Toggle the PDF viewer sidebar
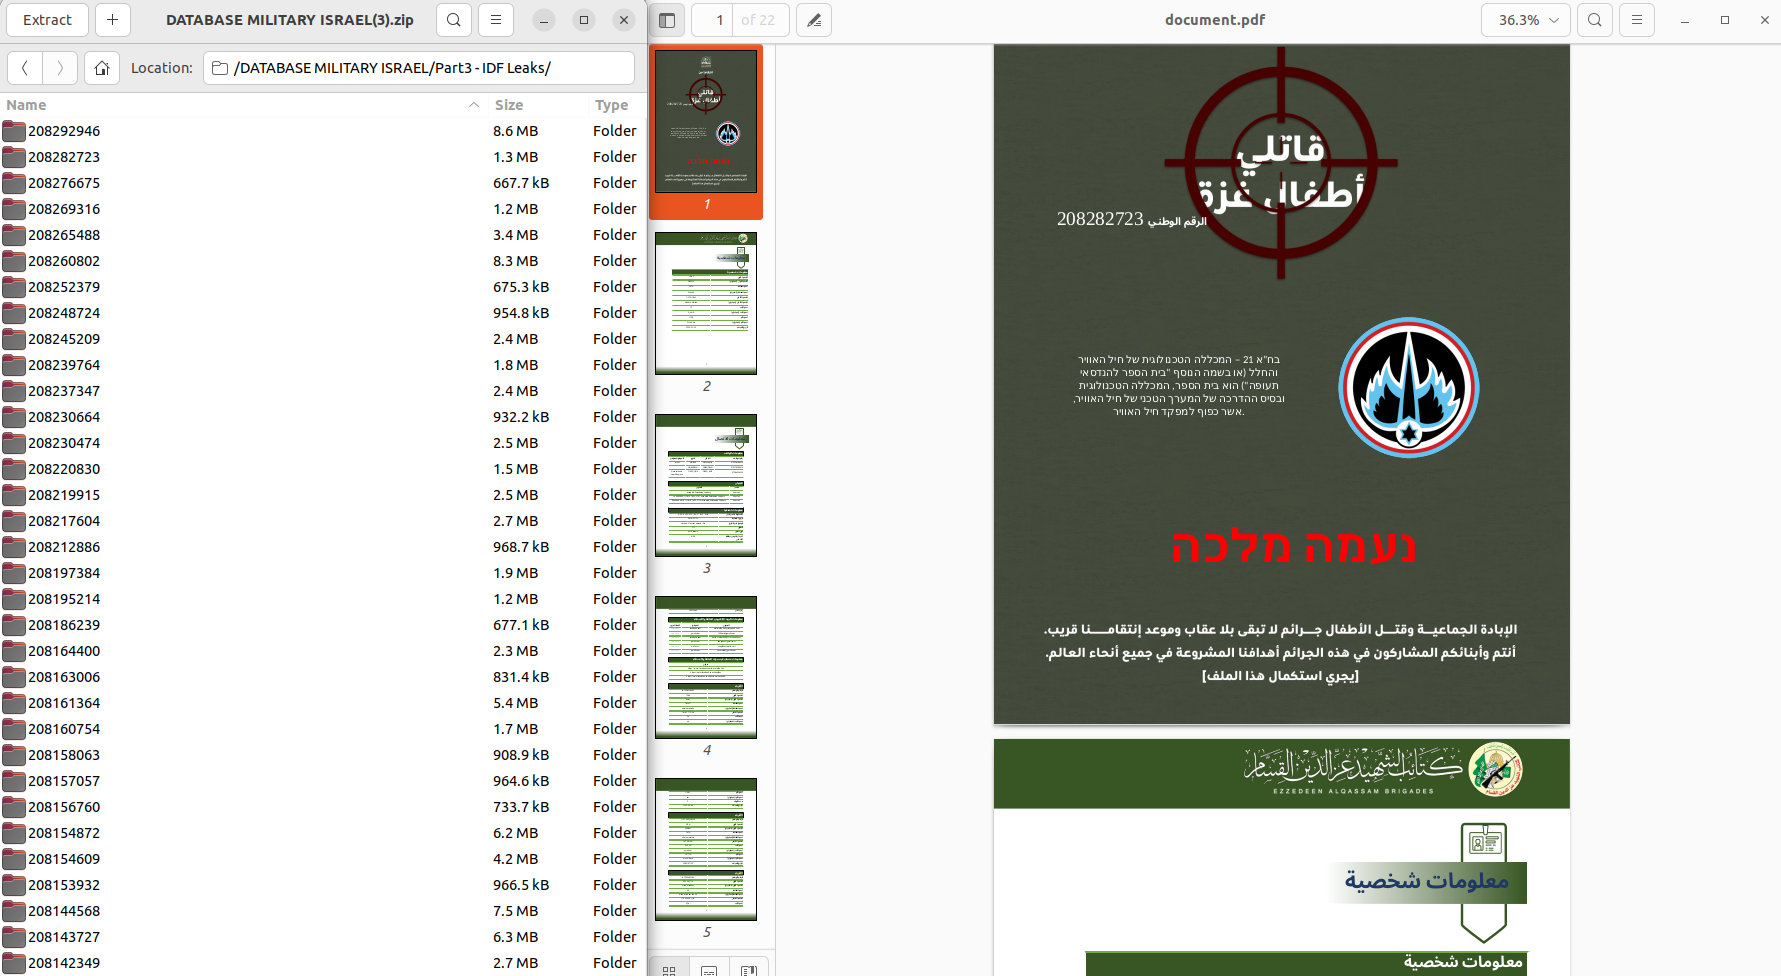 [x=668, y=20]
